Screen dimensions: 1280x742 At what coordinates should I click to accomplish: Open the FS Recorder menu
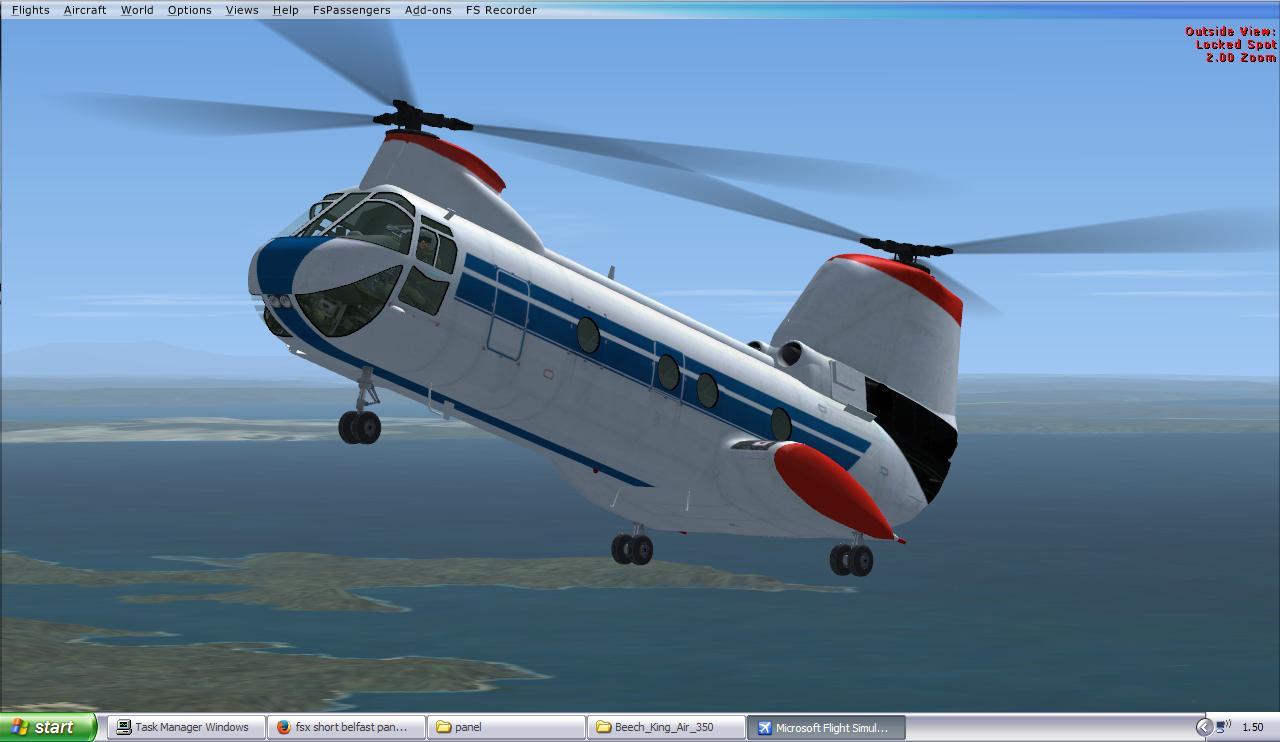pyautogui.click(x=501, y=10)
